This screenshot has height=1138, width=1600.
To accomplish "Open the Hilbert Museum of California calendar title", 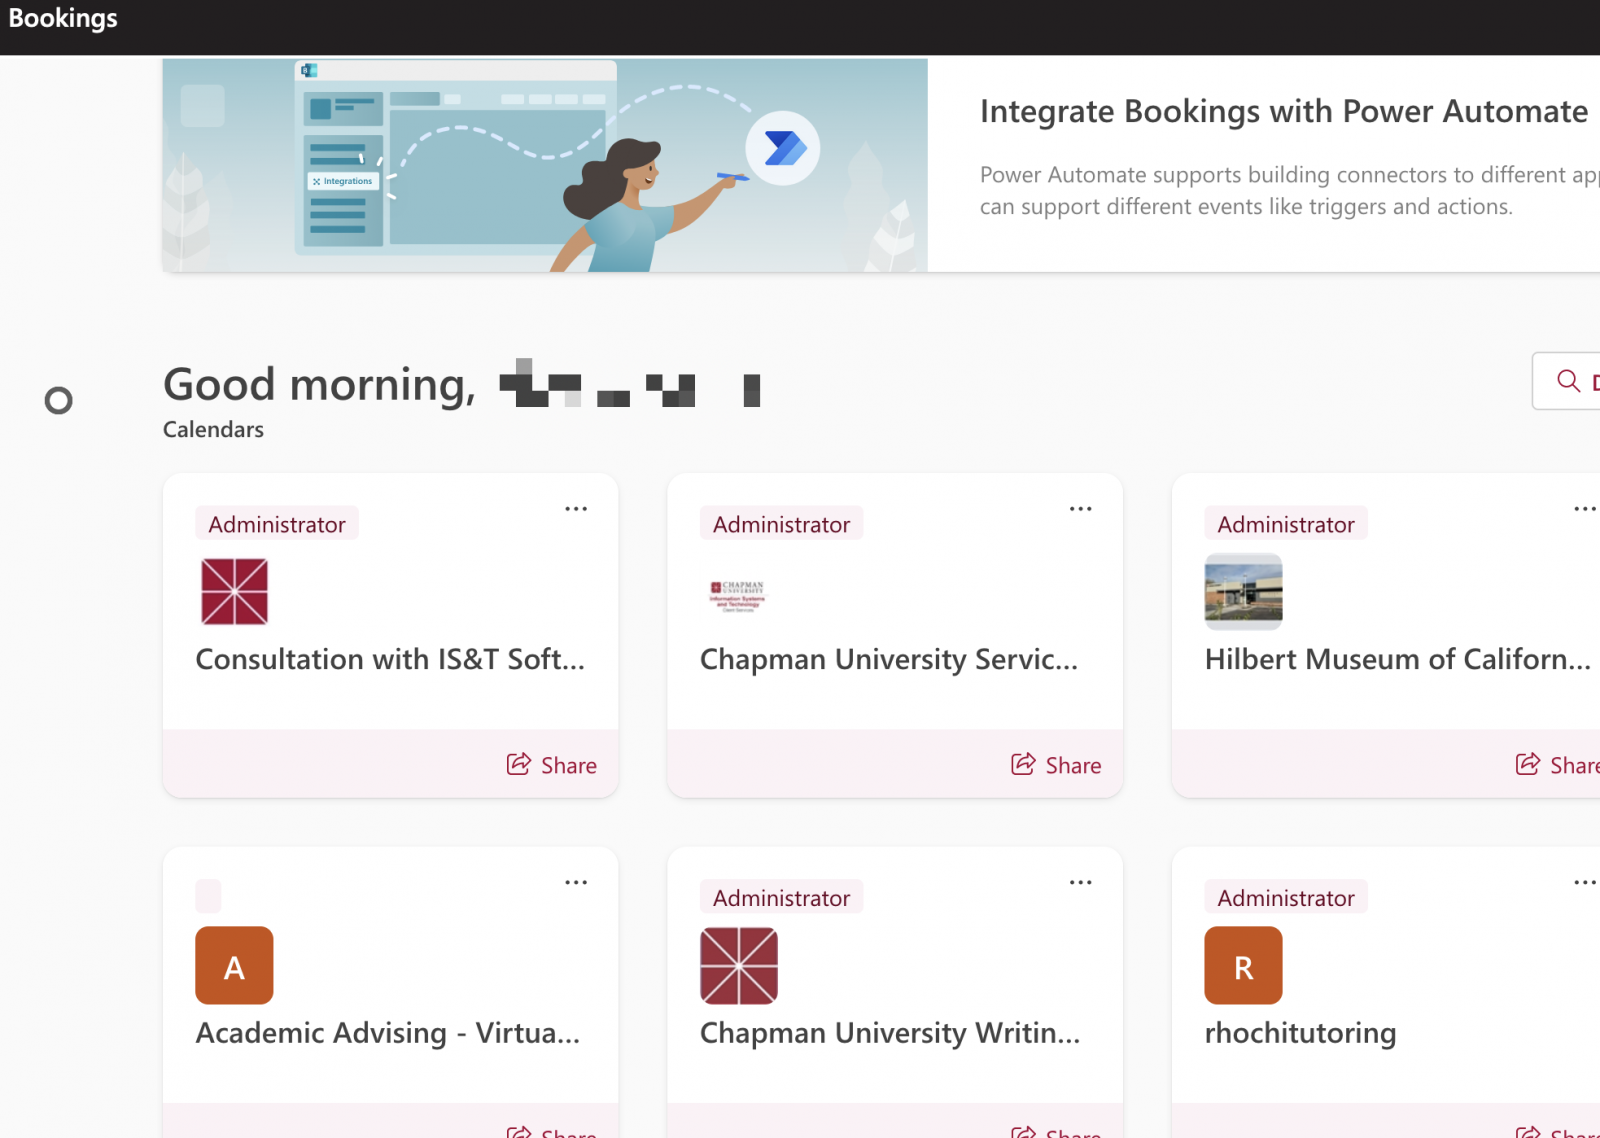I will pyautogui.click(x=1397, y=660).
